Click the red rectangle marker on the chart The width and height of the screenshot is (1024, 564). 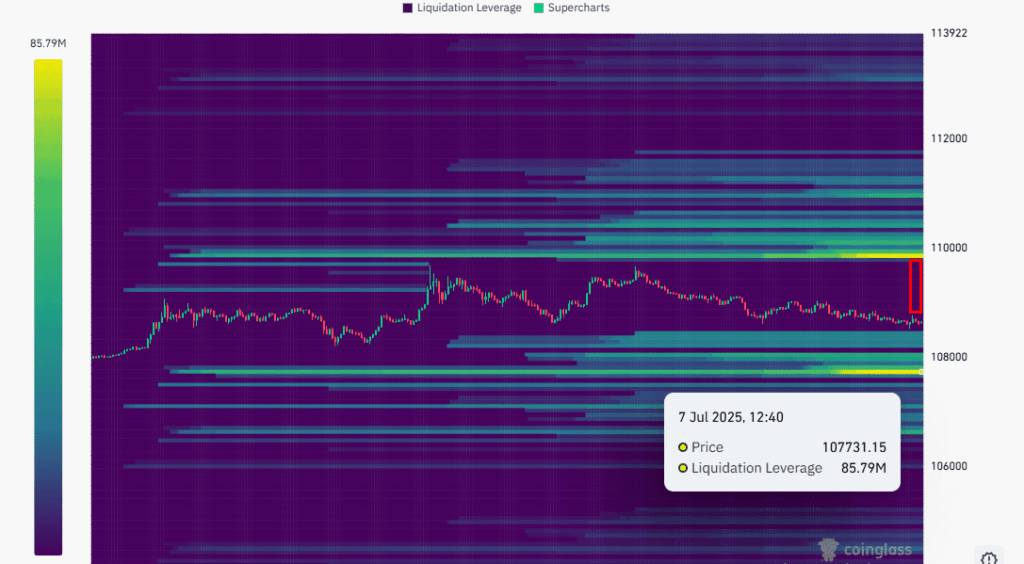tap(915, 286)
